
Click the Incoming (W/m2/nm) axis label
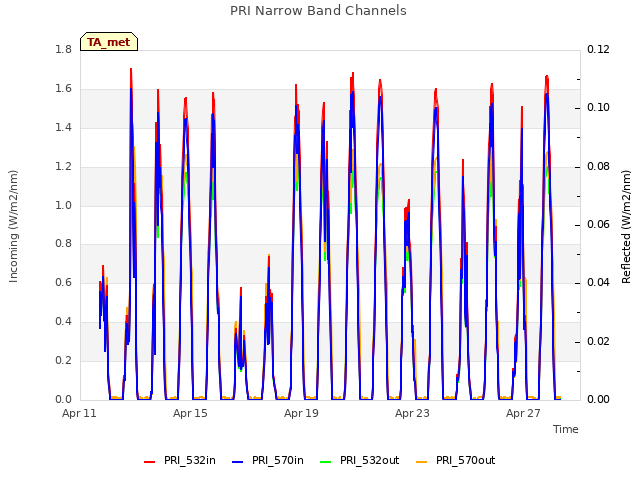tap(13, 226)
